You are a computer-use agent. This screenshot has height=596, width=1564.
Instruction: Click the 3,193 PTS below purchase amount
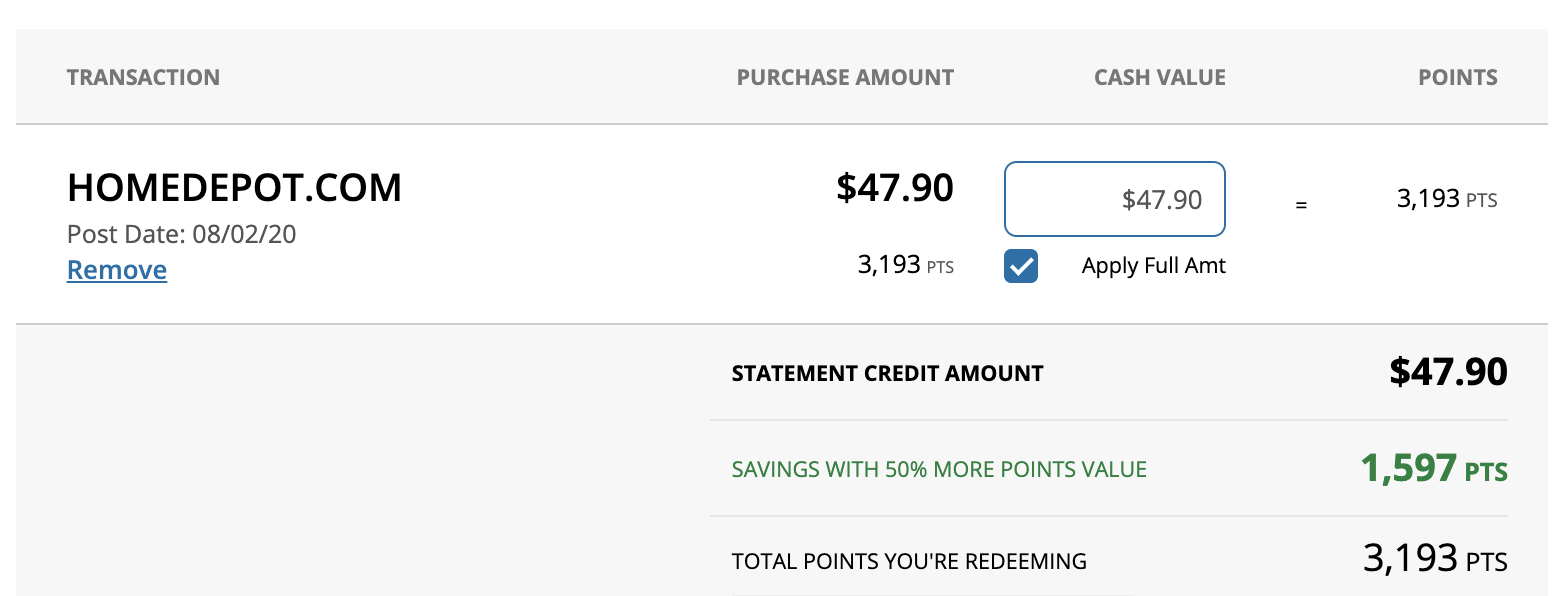pos(905,265)
